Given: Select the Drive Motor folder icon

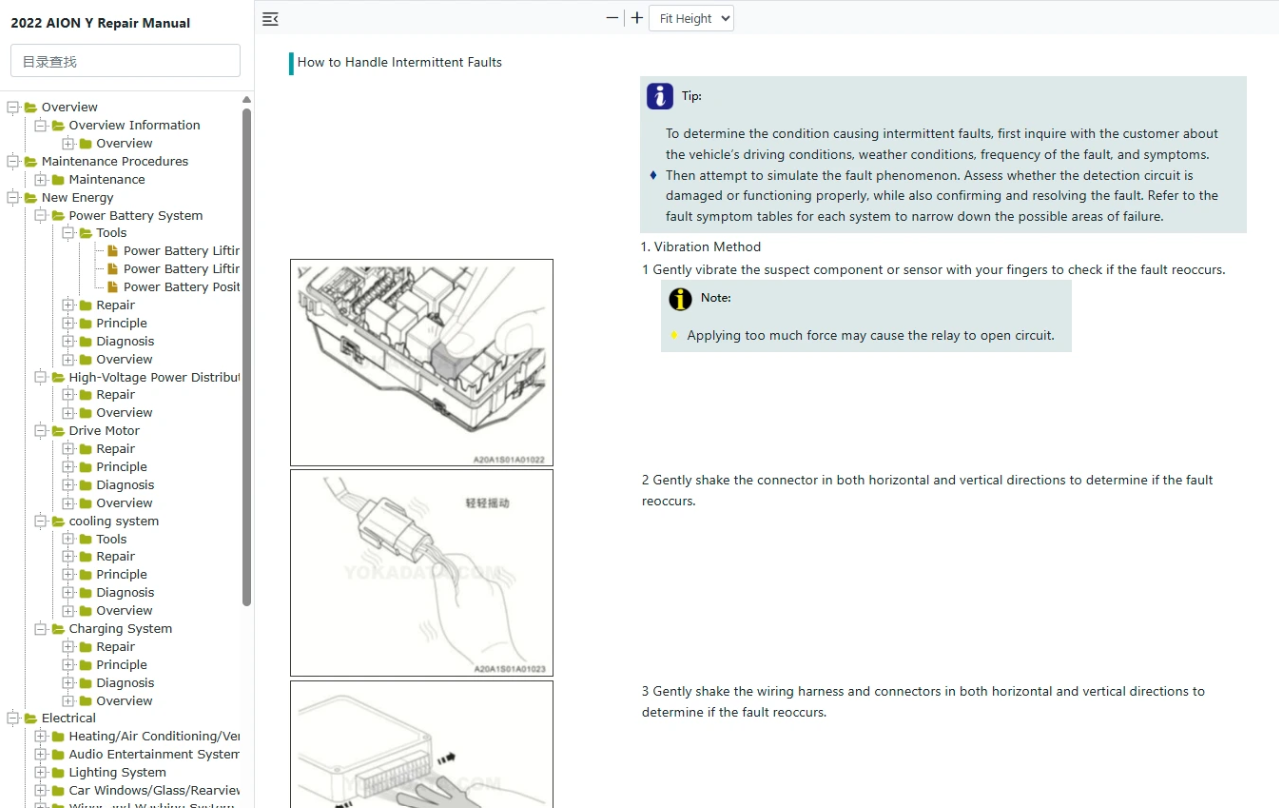Looking at the screenshot, I should 58,431.
